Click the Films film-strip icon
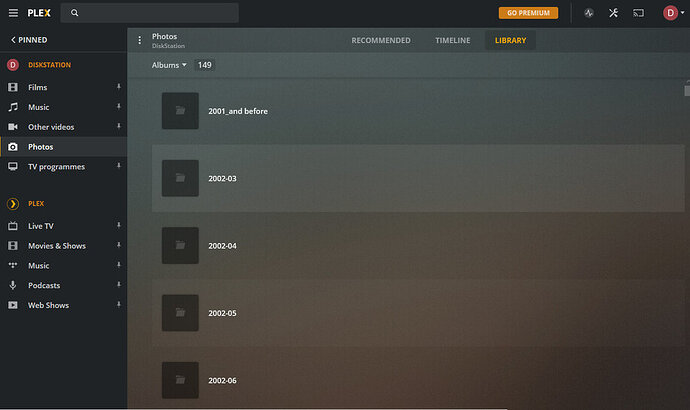690x410 pixels. (13, 87)
